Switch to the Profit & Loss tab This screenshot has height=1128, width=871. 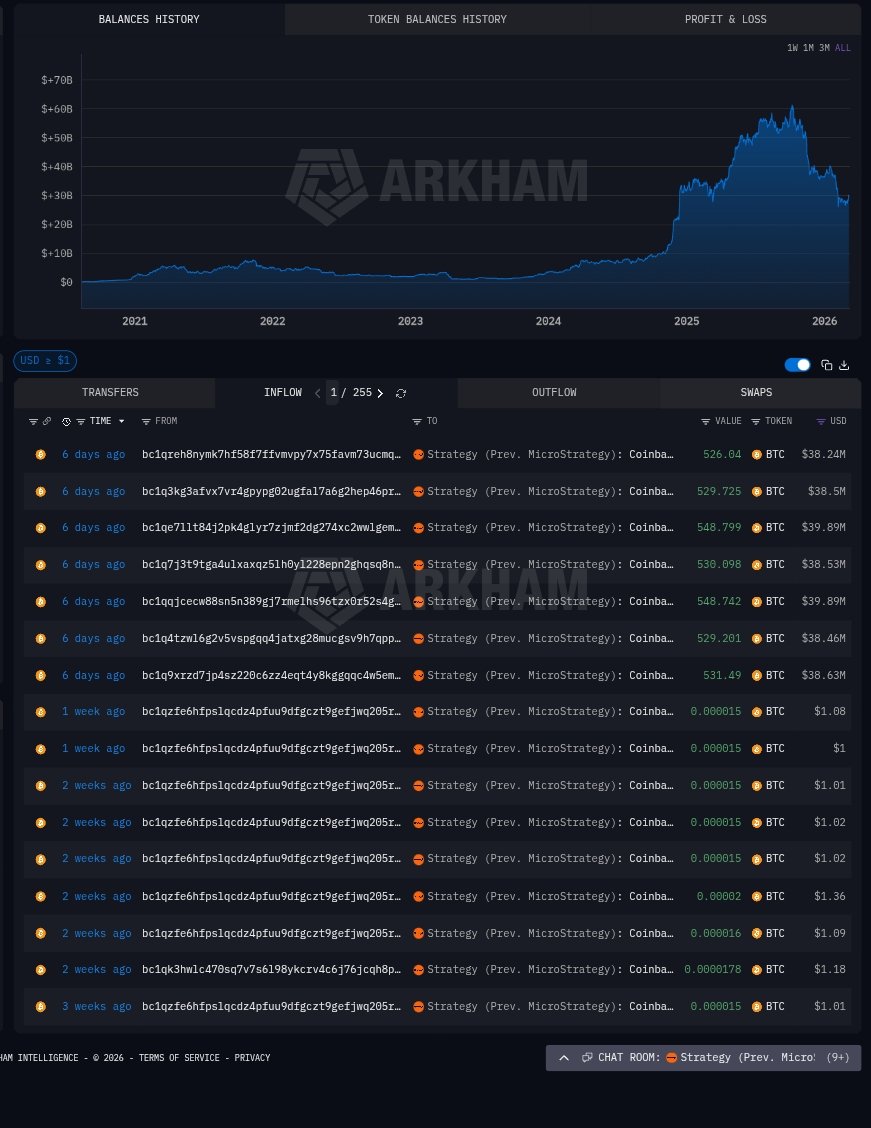tap(725, 19)
